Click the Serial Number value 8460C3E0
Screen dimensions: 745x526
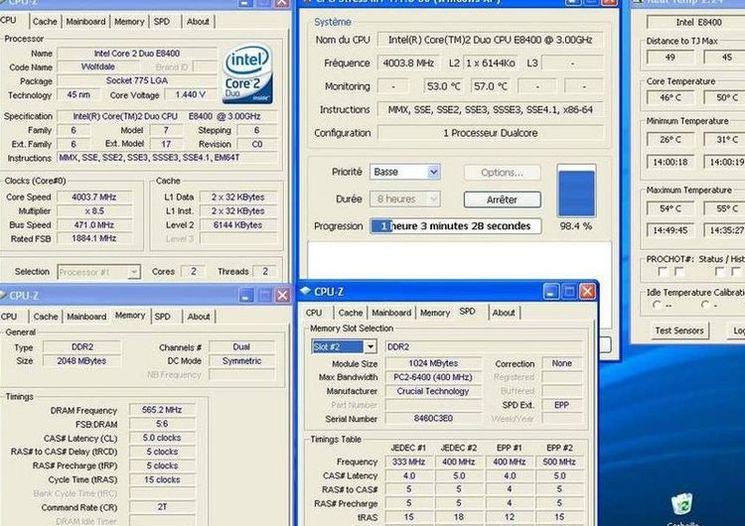(x=433, y=419)
